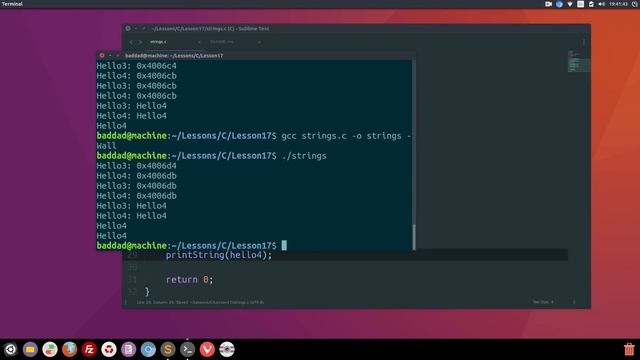Open the Trash in the dock
Screen dimensions: 640x360
point(629,349)
